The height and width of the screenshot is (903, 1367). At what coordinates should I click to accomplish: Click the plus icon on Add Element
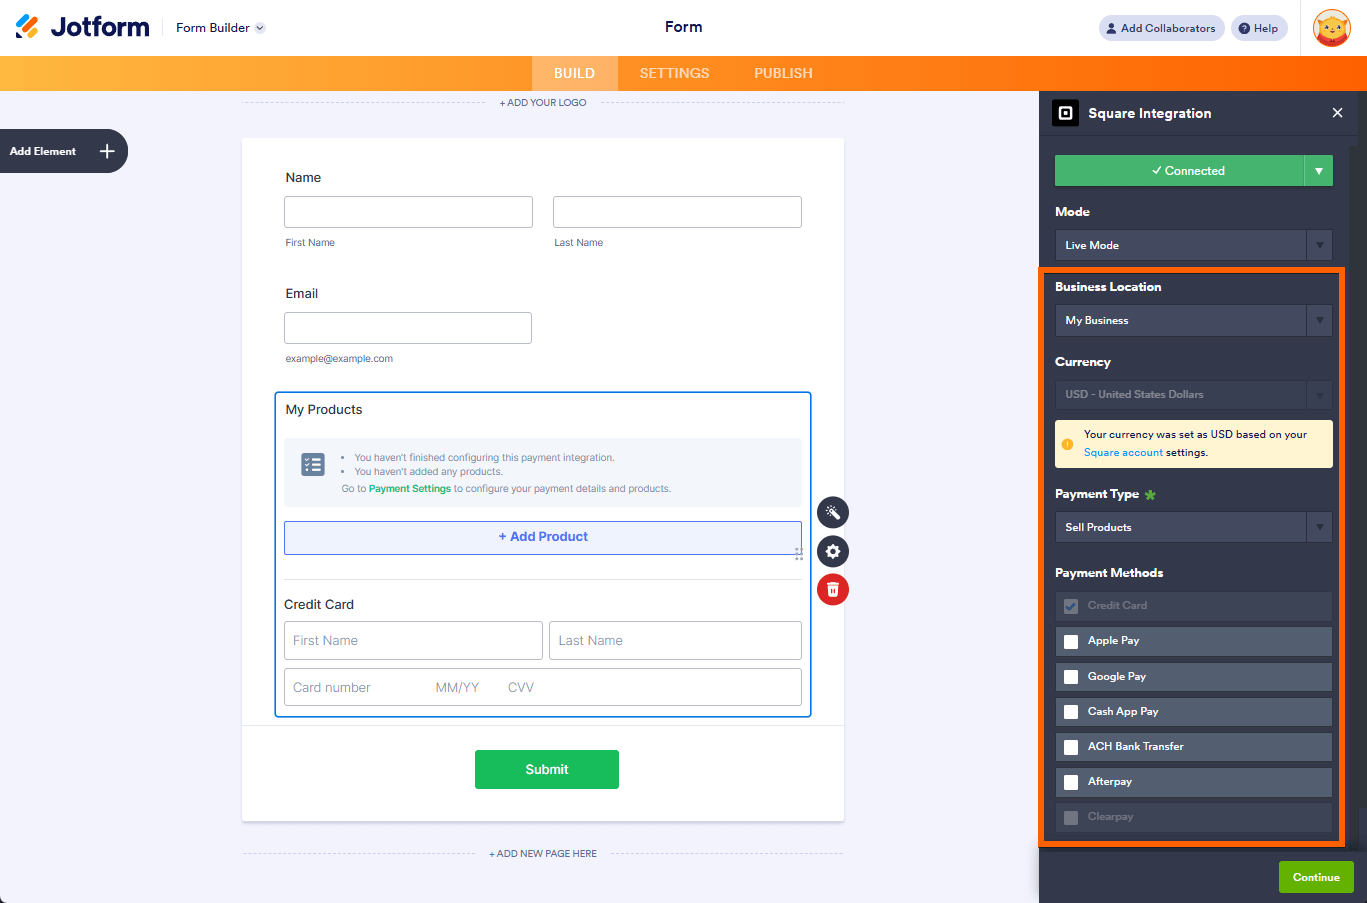[107, 151]
